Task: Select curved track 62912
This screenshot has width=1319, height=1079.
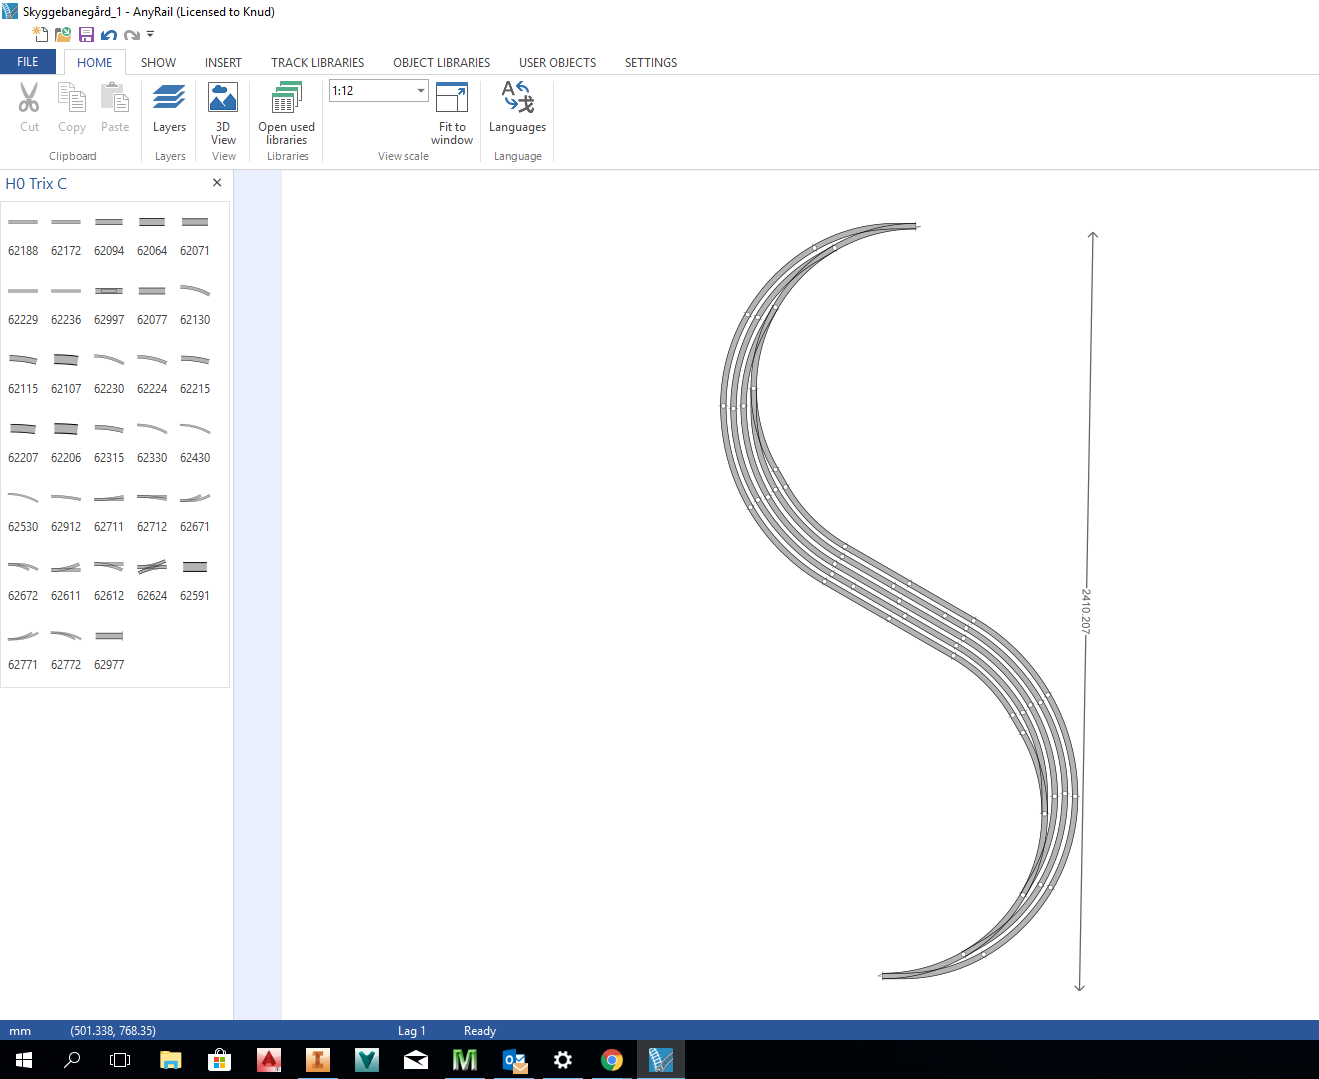Action: (66, 510)
